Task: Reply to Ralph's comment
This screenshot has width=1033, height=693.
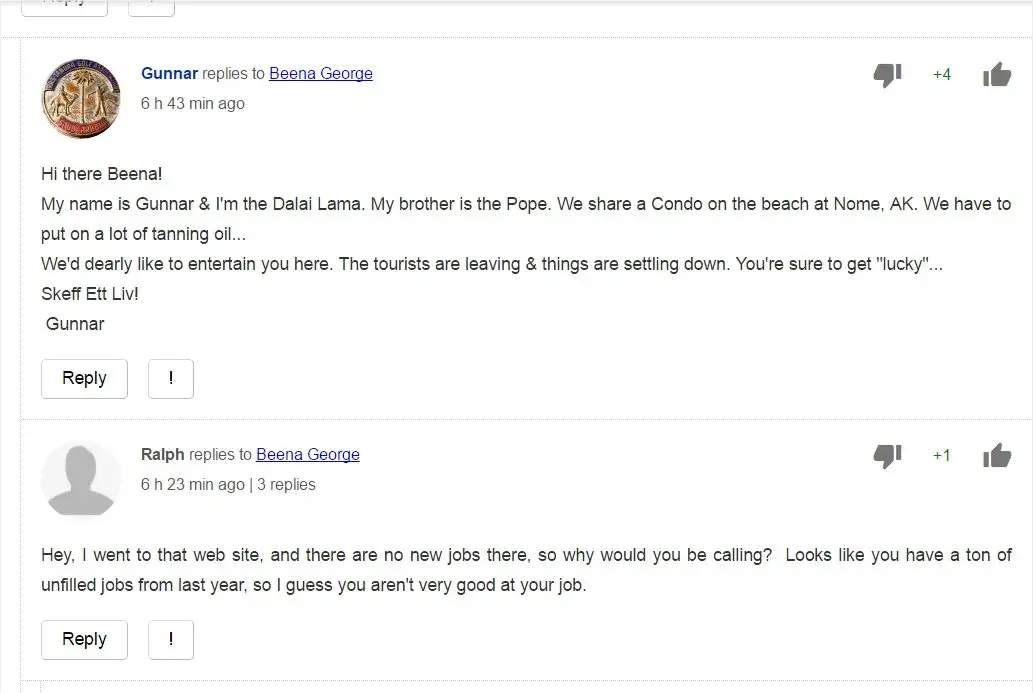Action: pos(84,640)
